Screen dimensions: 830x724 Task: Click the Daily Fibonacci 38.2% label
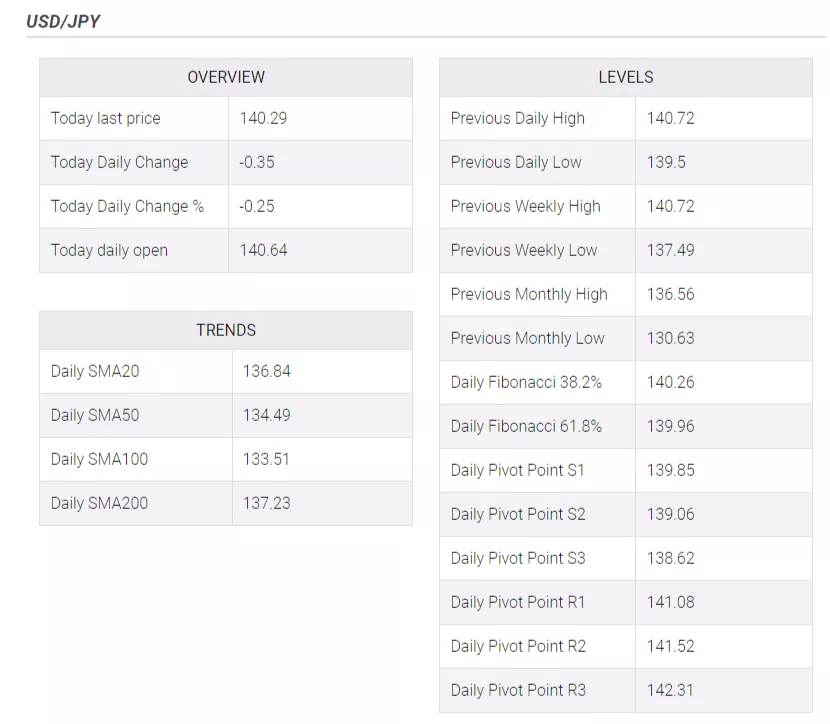point(526,382)
